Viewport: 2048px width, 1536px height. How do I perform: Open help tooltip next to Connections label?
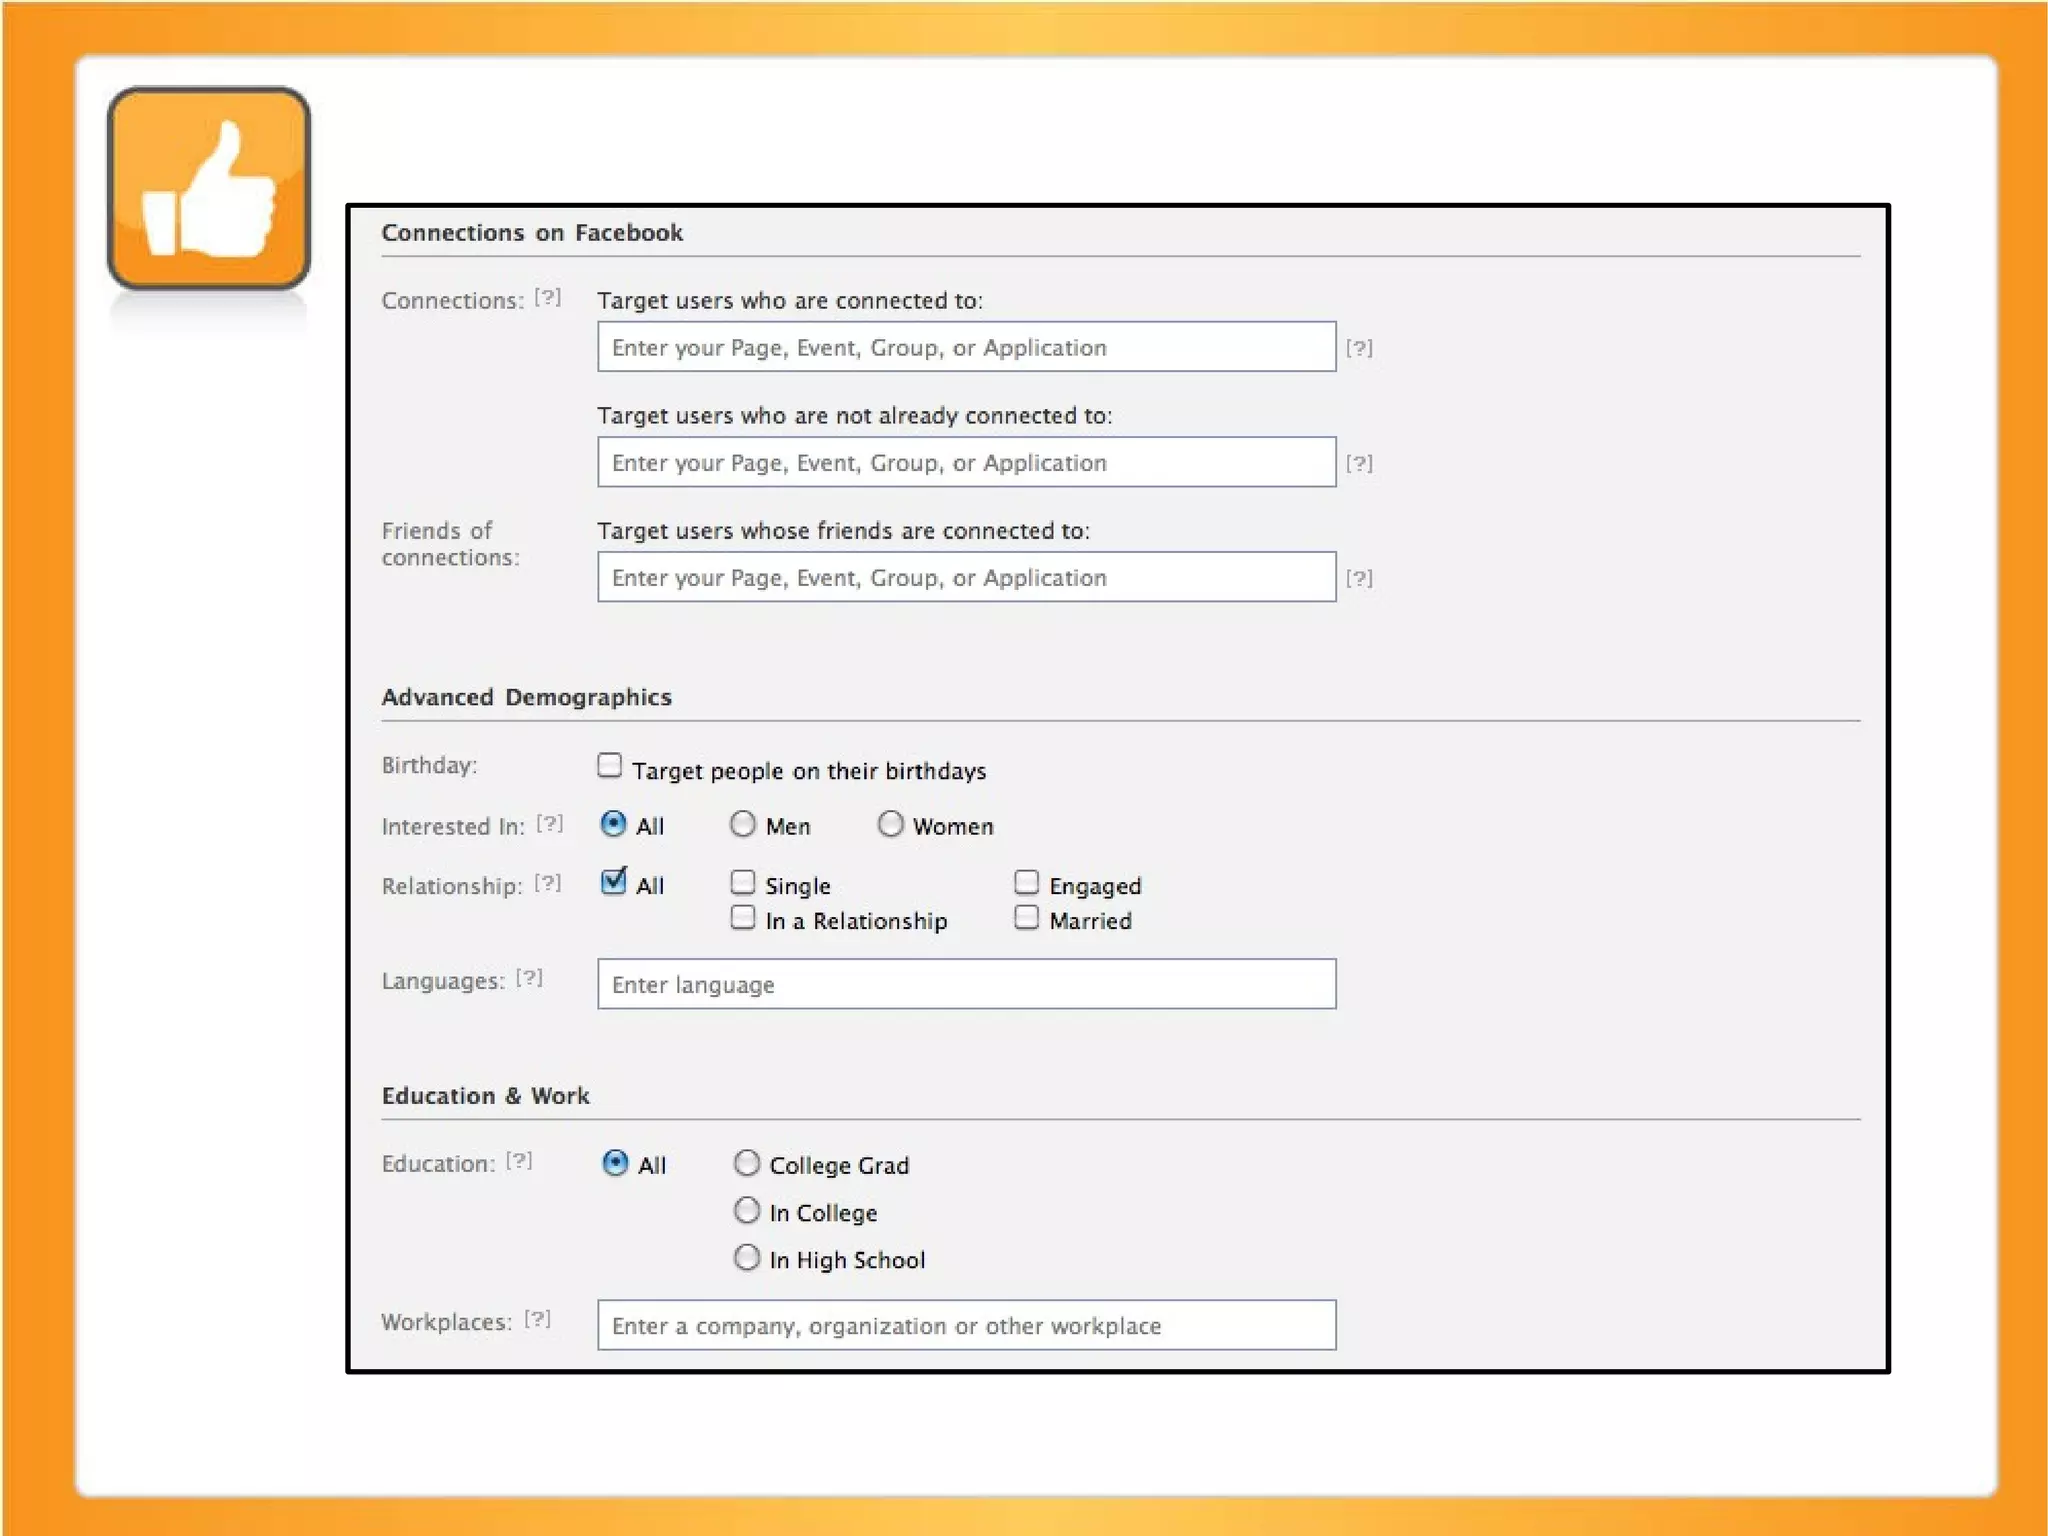pyautogui.click(x=547, y=297)
